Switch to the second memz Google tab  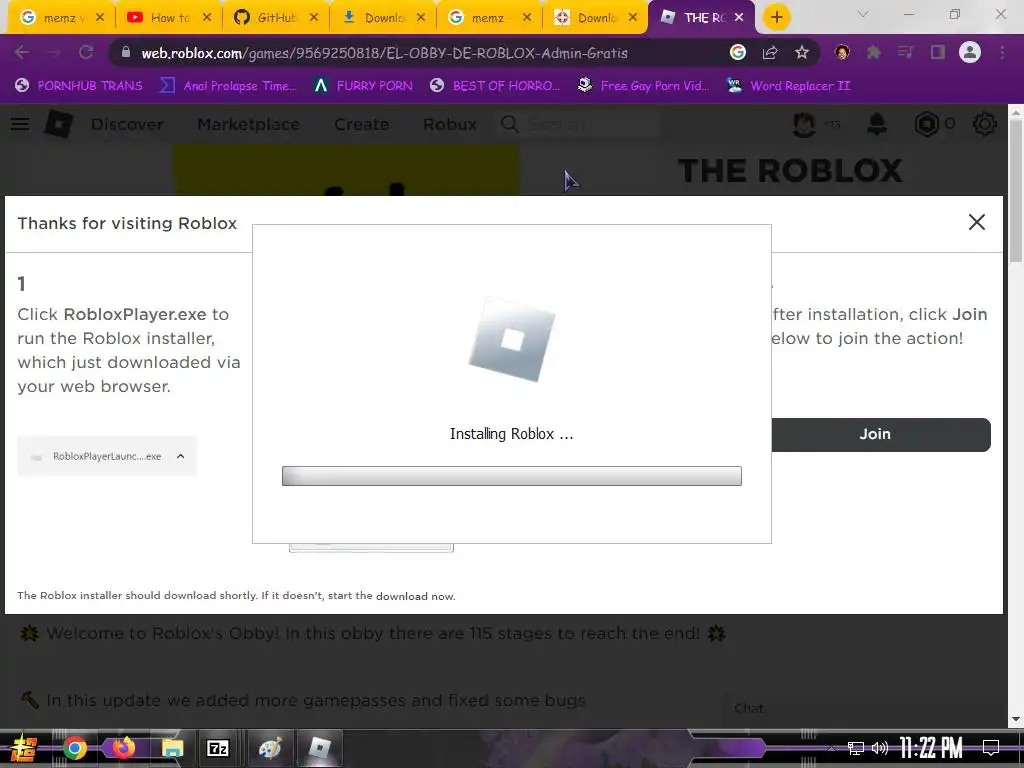pos(490,18)
